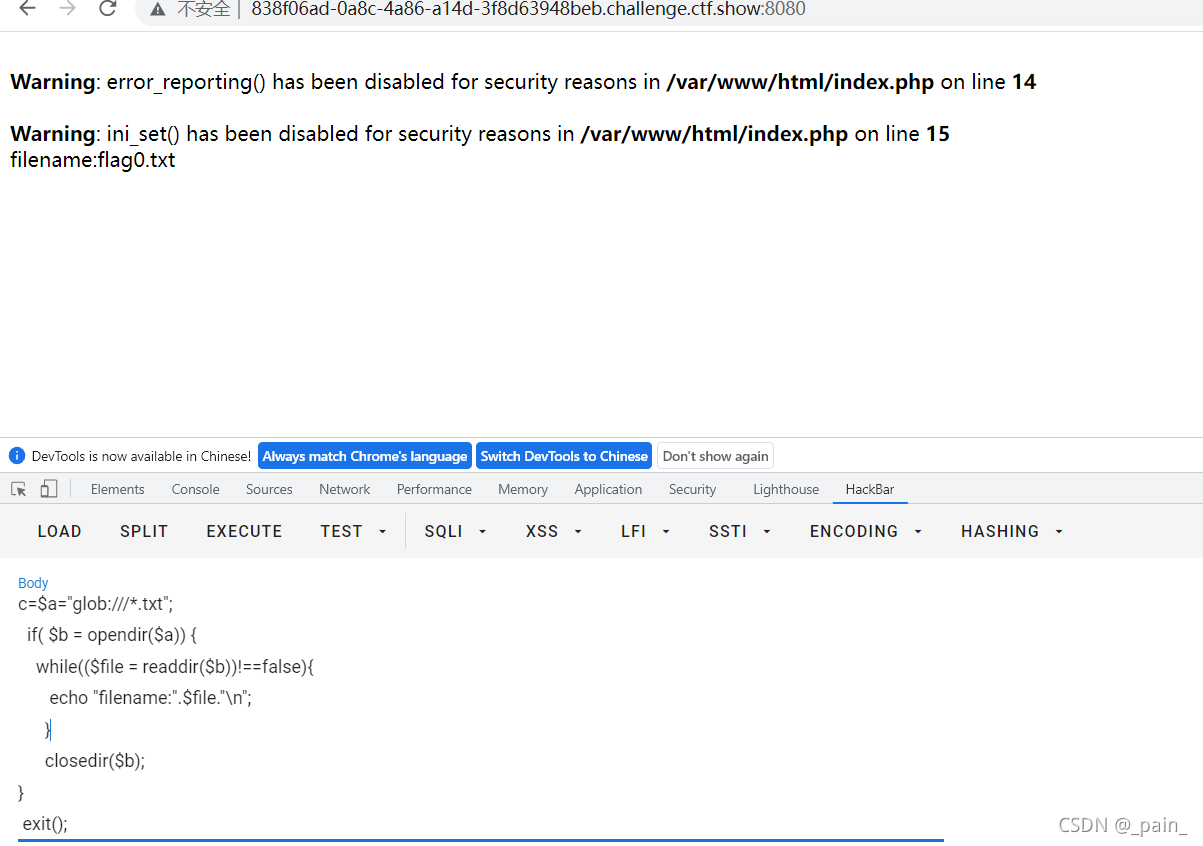The image size is (1203, 846).
Task: Expand the SQLI dropdown menu
Action: (x=455, y=531)
